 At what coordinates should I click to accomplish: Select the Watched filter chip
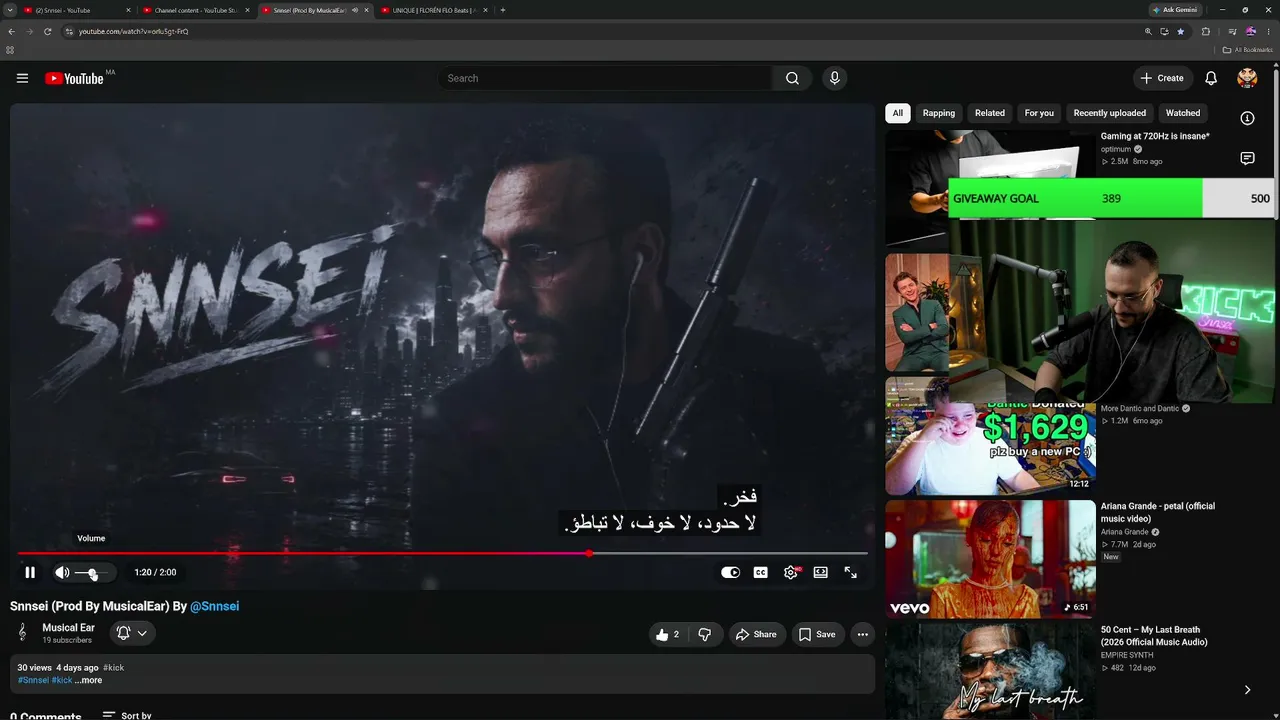click(1183, 113)
